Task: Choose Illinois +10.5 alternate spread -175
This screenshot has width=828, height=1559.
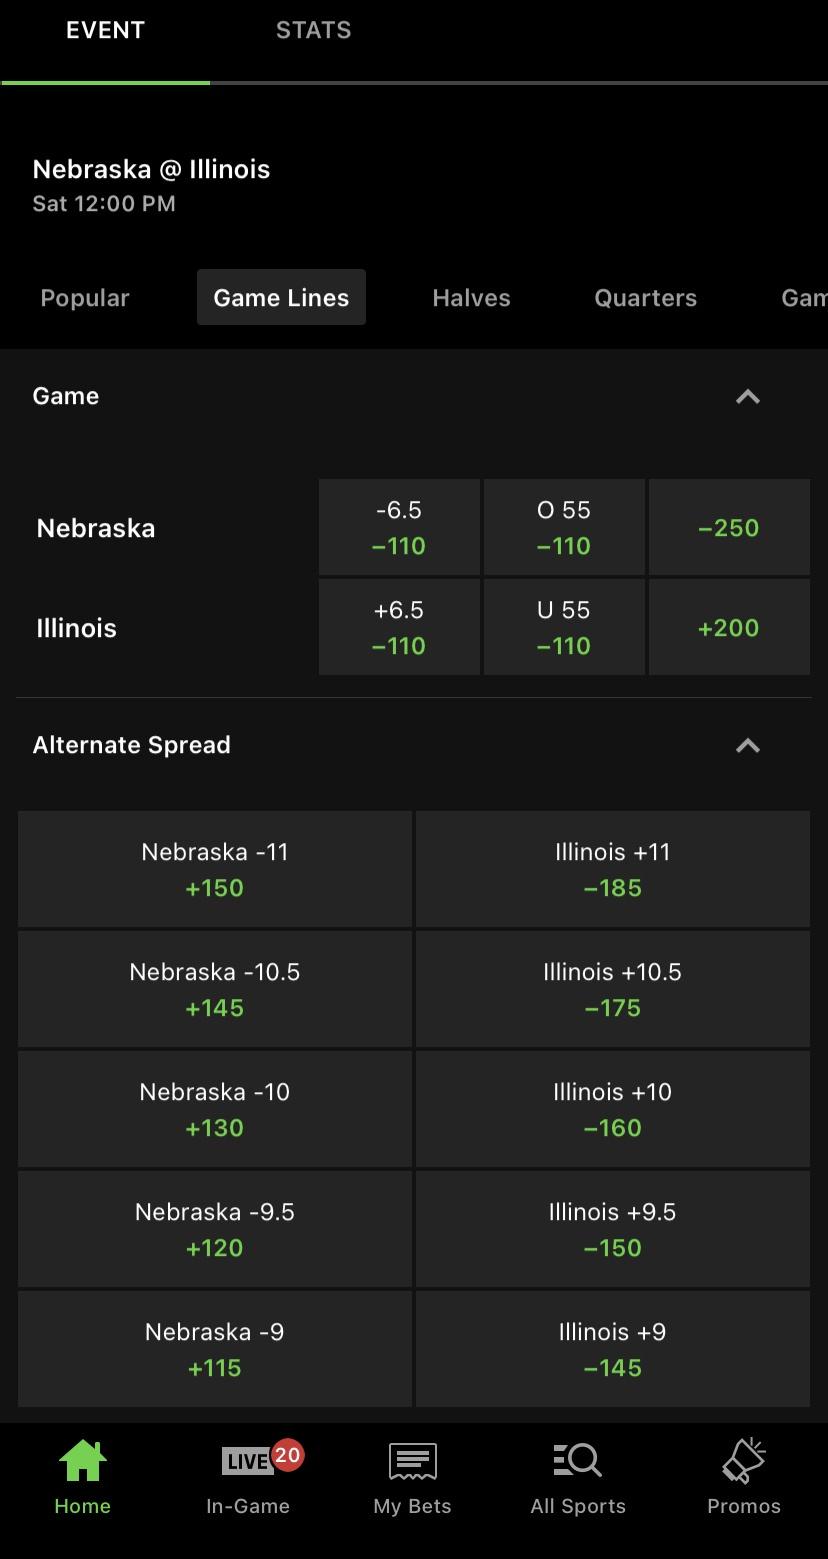Action: (x=613, y=989)
